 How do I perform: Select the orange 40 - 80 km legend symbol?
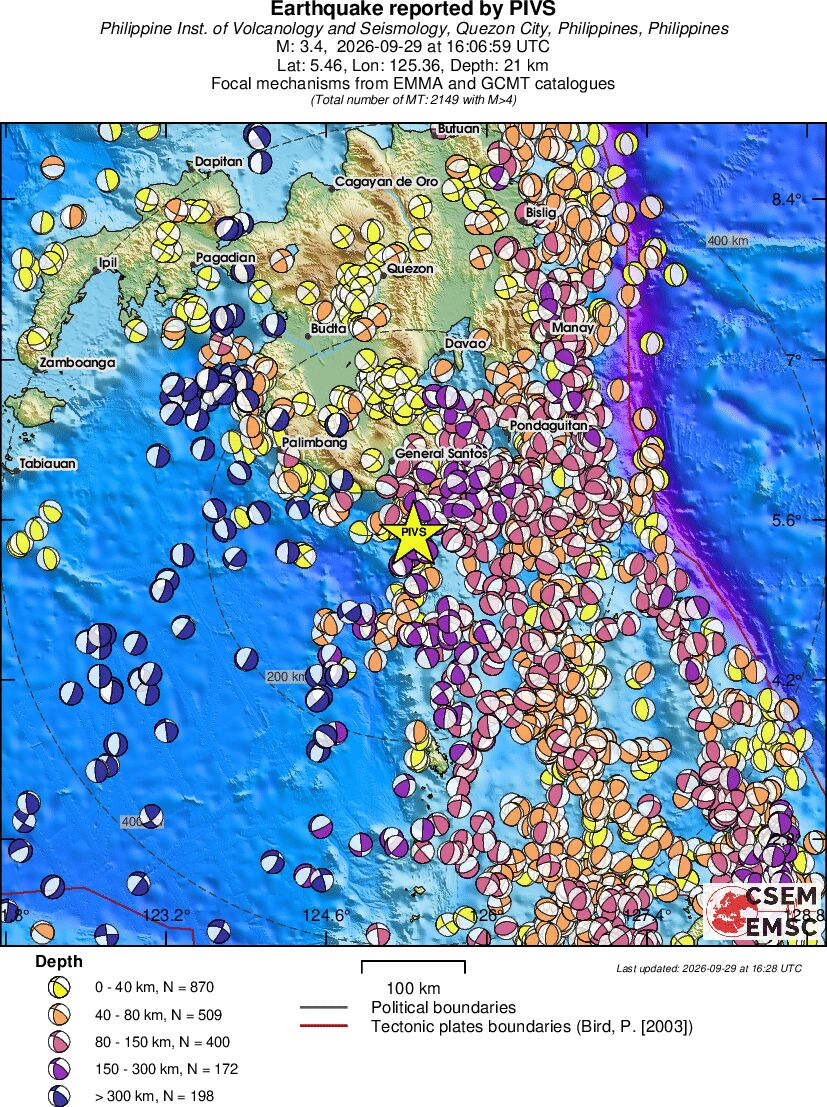coord(59,1015)
